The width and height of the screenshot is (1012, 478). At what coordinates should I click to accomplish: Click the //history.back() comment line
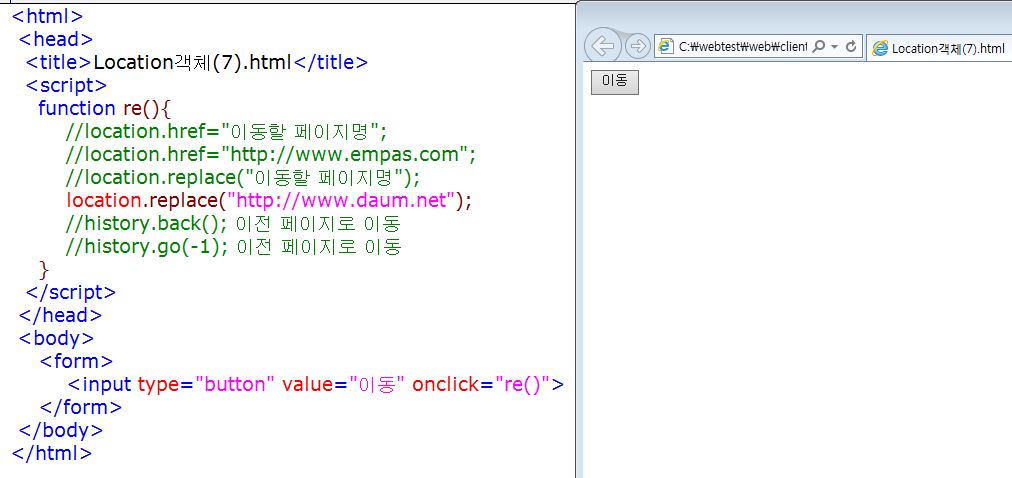234,224
